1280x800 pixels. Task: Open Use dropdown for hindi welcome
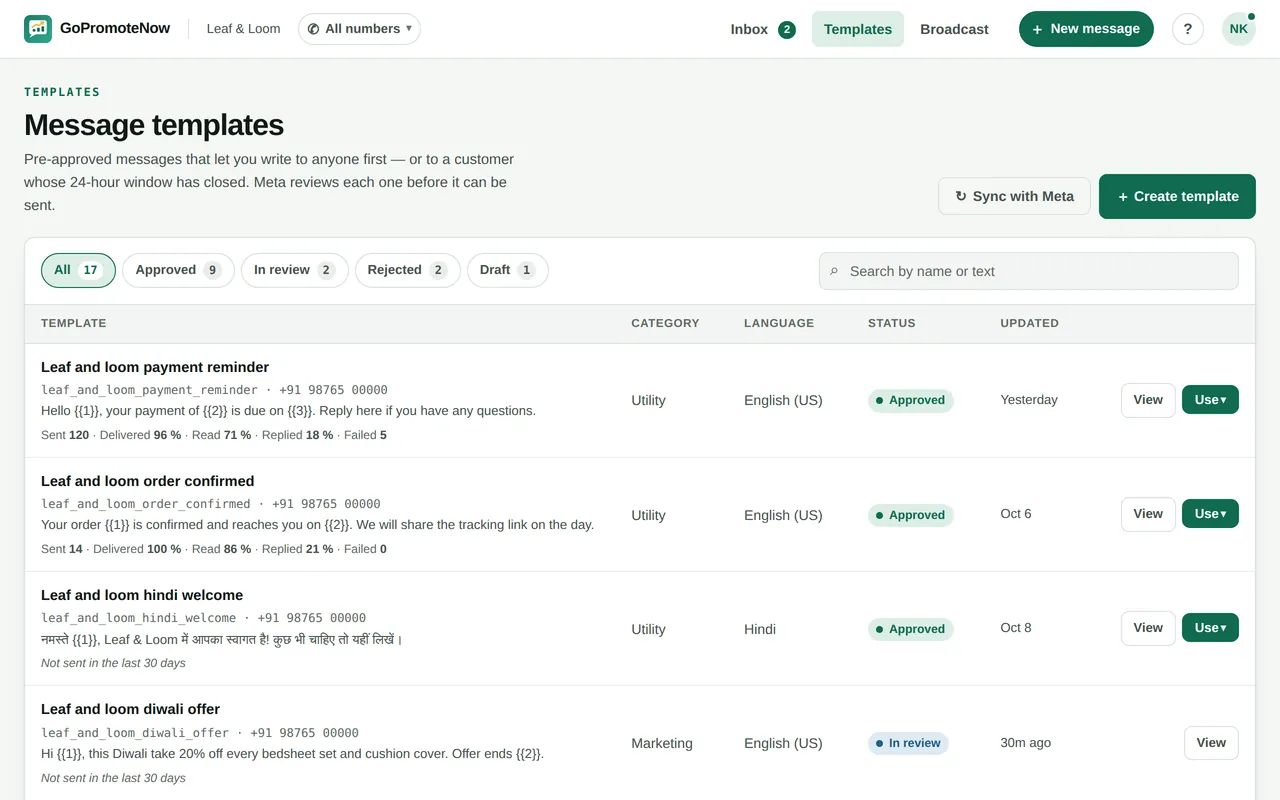[x=1210, y=628]
